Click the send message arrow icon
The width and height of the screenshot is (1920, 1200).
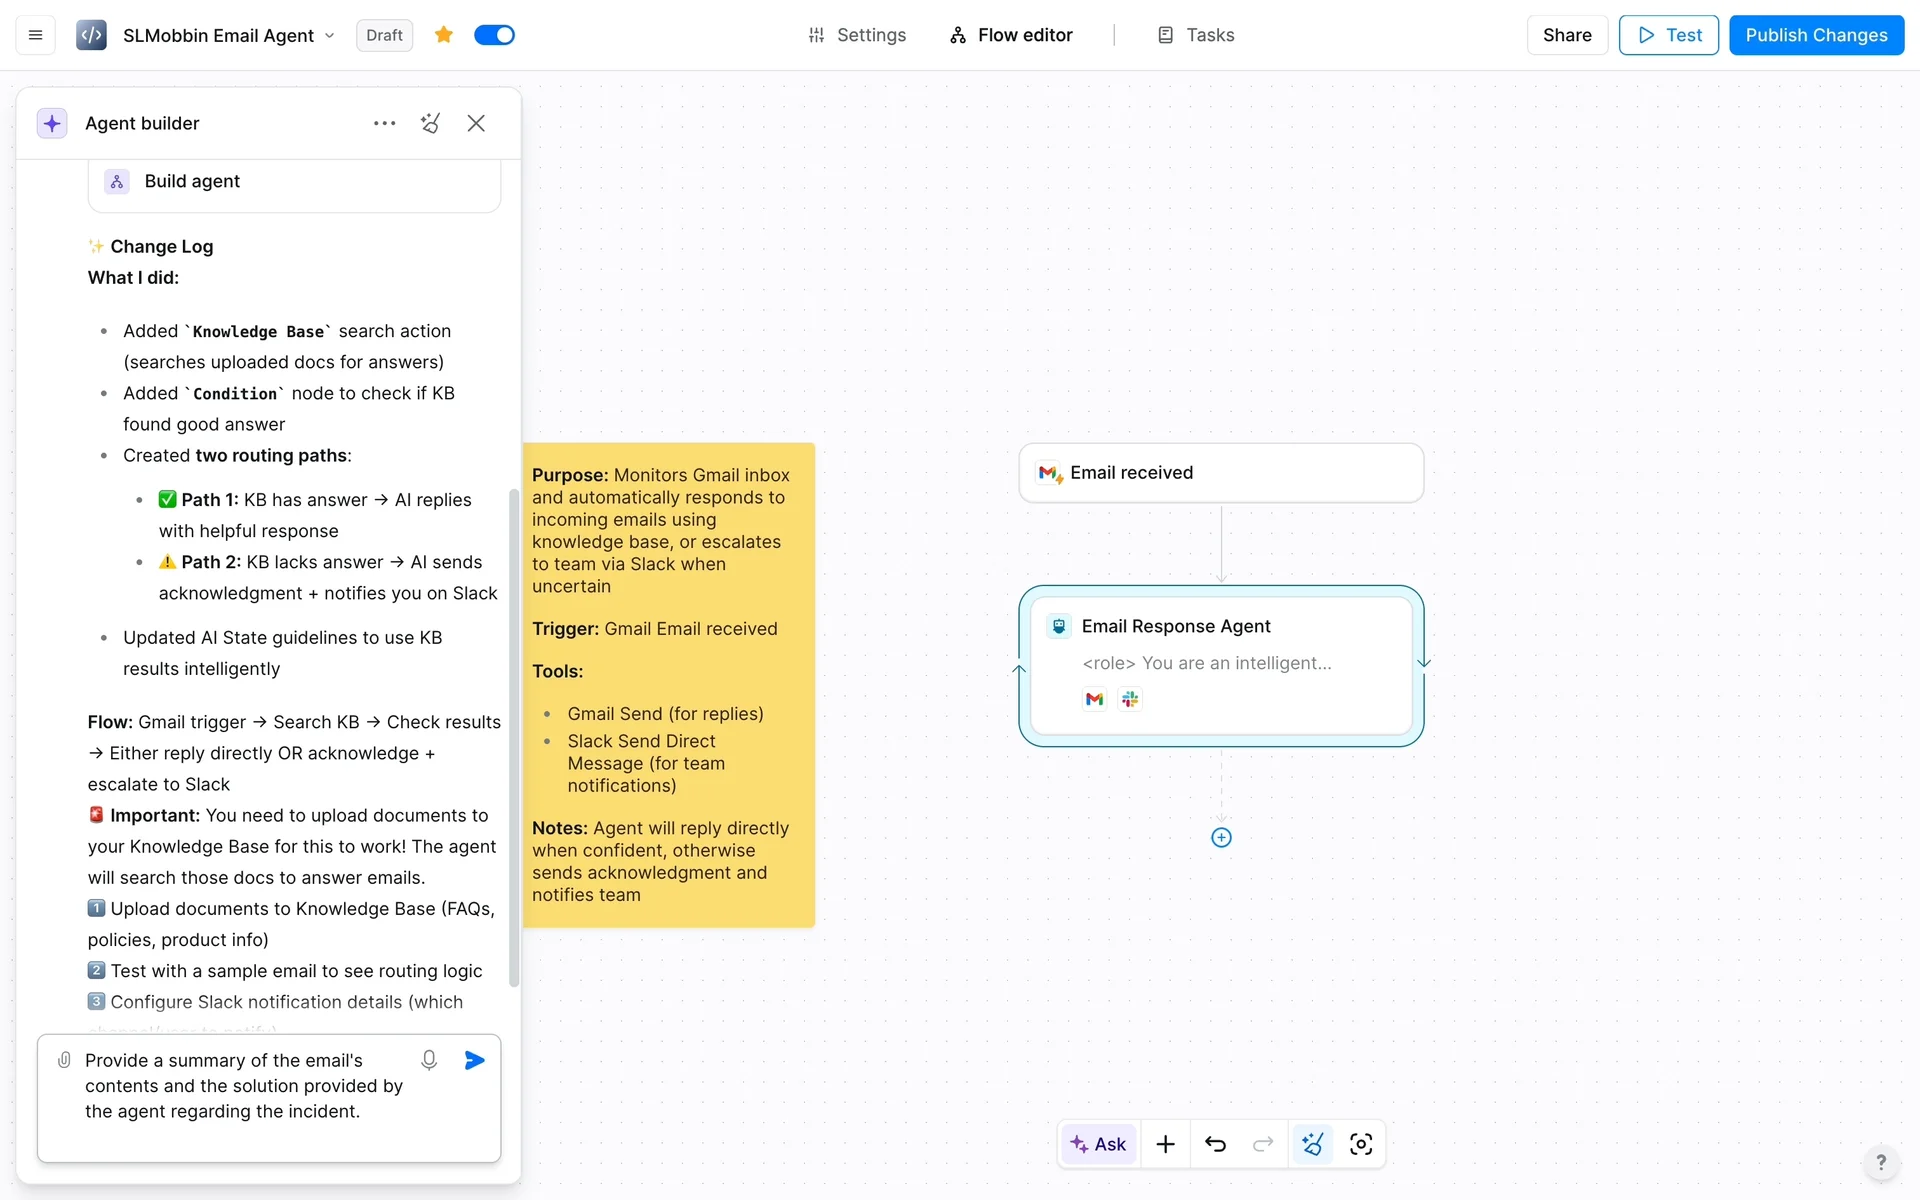tap(475, 1060)
